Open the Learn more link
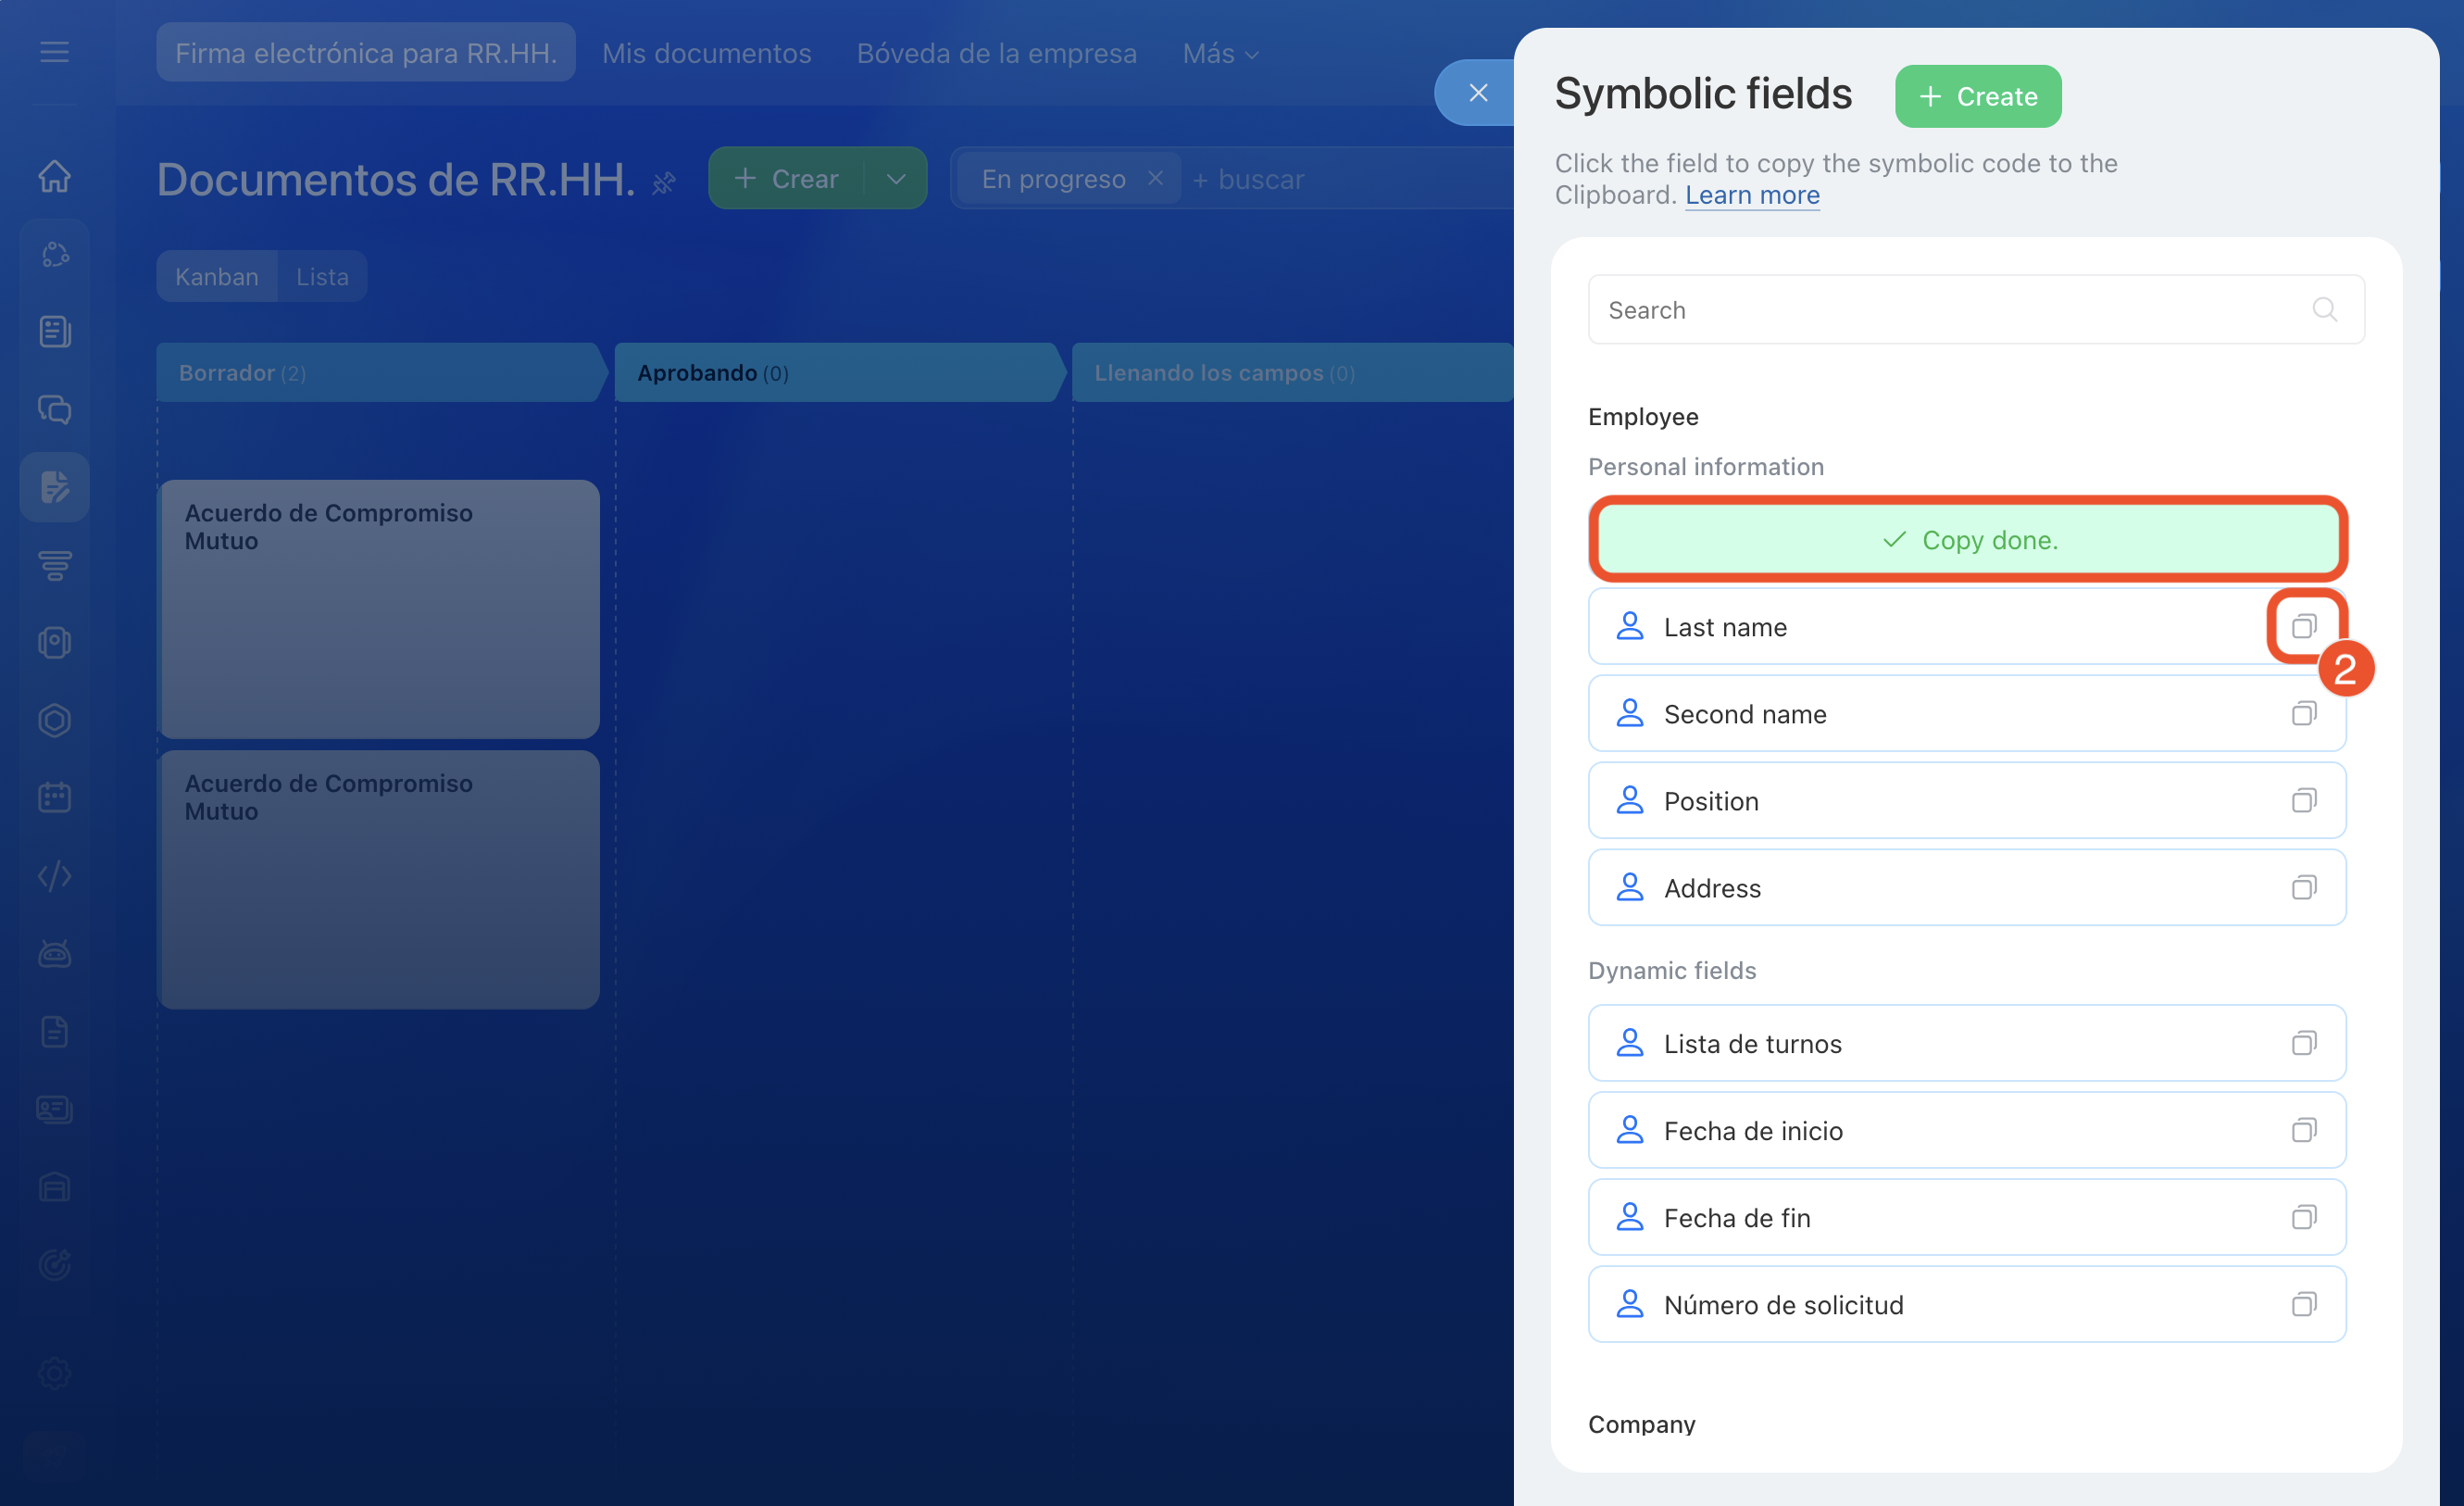Image resolution: width=2464 pixels, height=1506 pixels. coord(1752,195)
